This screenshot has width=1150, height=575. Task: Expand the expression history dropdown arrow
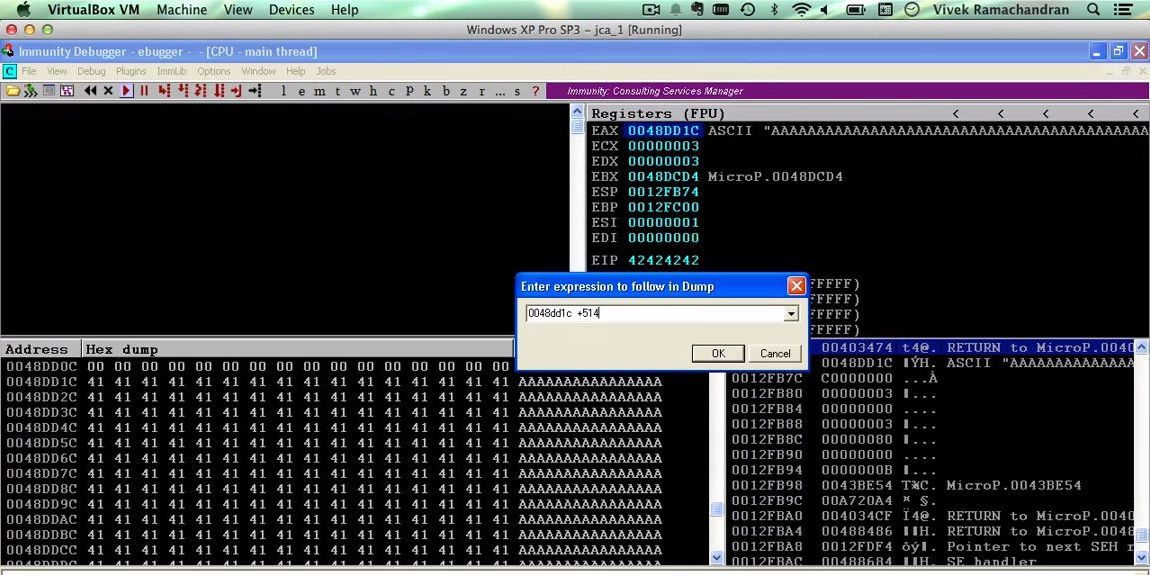pyautogui.click(x=791, y=314)
